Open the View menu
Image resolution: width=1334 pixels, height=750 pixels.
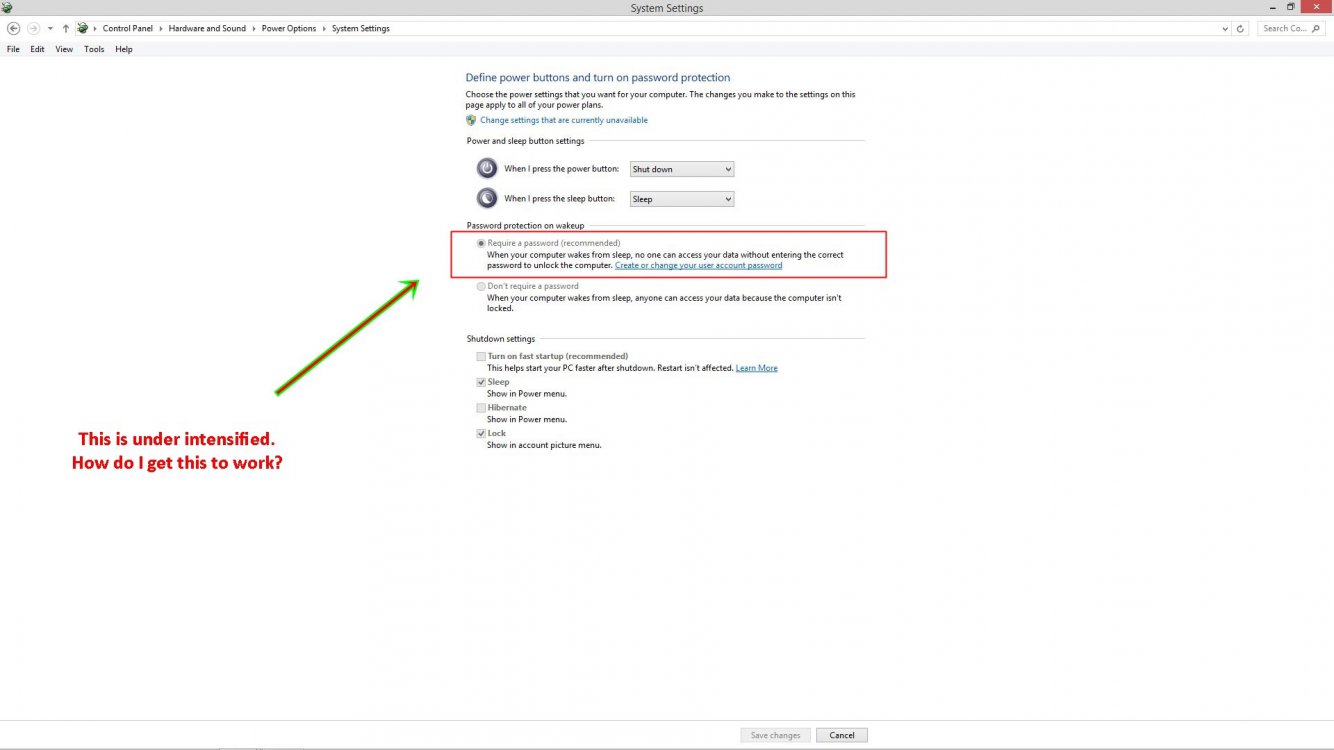(x=64, y=49)
